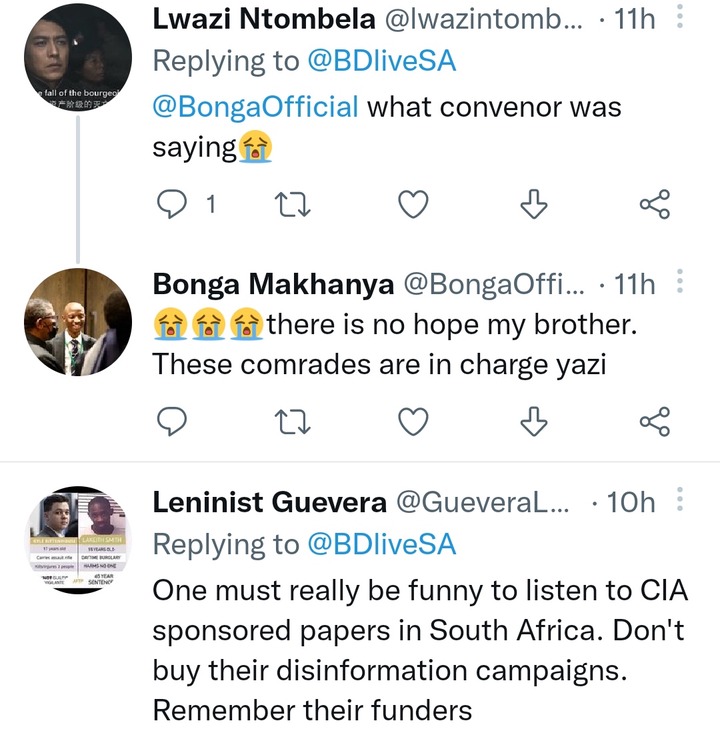This screenshot has width=720, height=729.
Task: Open @BDliveSA link in Leninist Guevera's reply
Action: [x=382, y=544]
